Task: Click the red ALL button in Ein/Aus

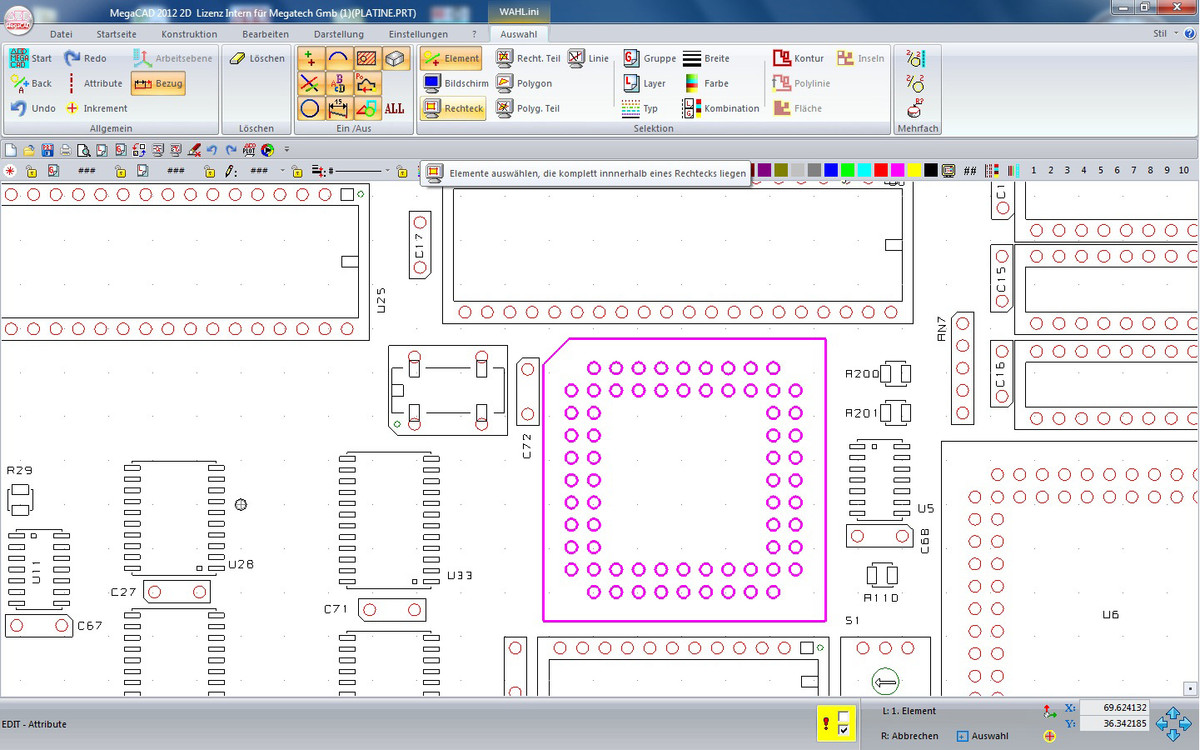Action: click(x=394, y=108)
